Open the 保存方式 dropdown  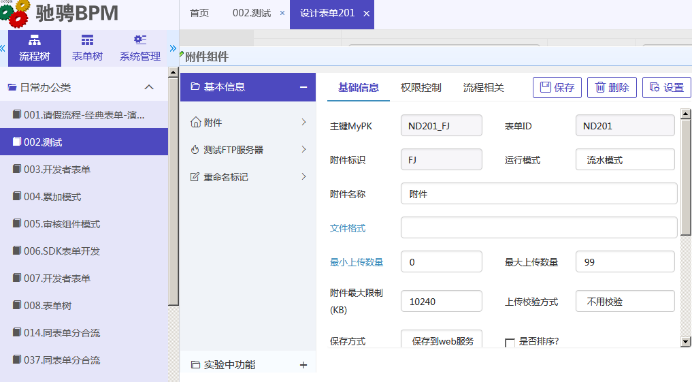(442, 339)
